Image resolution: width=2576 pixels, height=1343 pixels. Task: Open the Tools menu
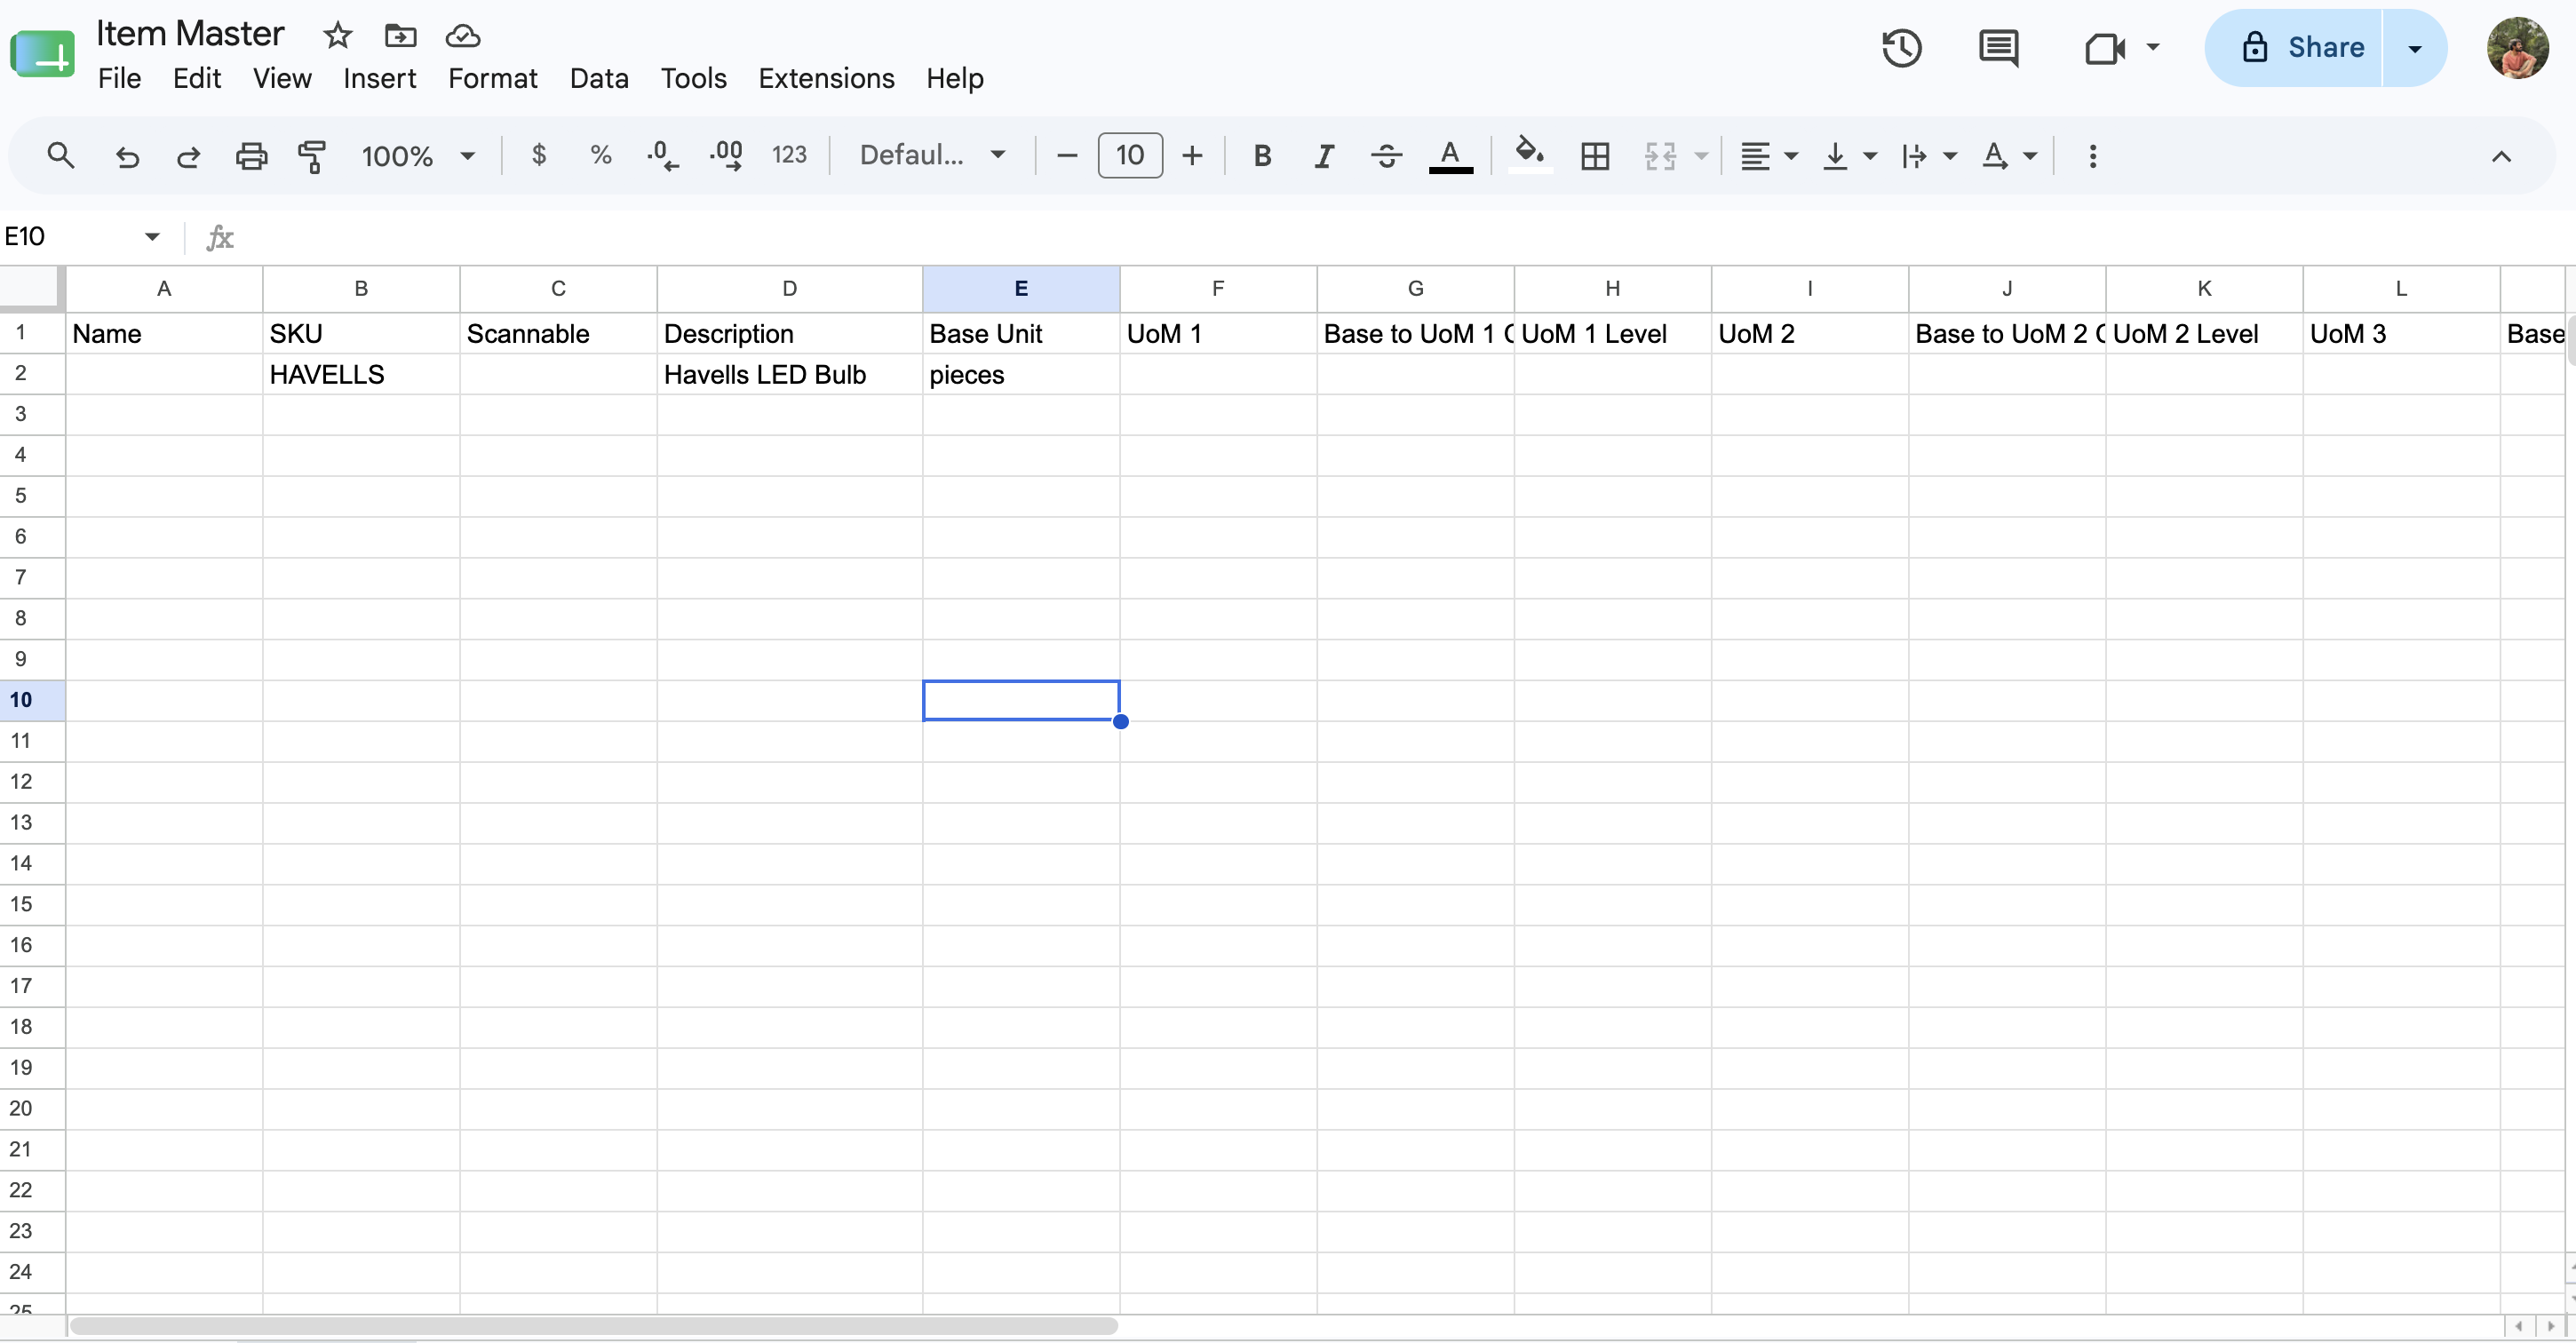pyautogui.click(x=693, y=78)
